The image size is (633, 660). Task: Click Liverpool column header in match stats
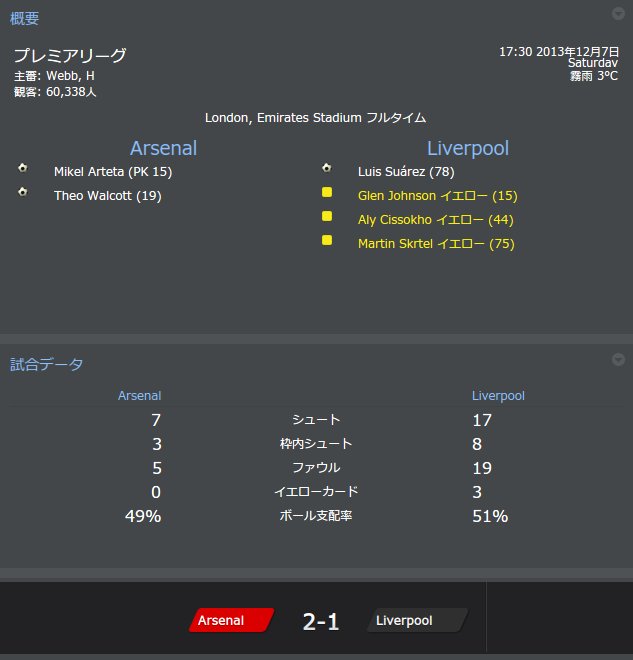[498, 396]
